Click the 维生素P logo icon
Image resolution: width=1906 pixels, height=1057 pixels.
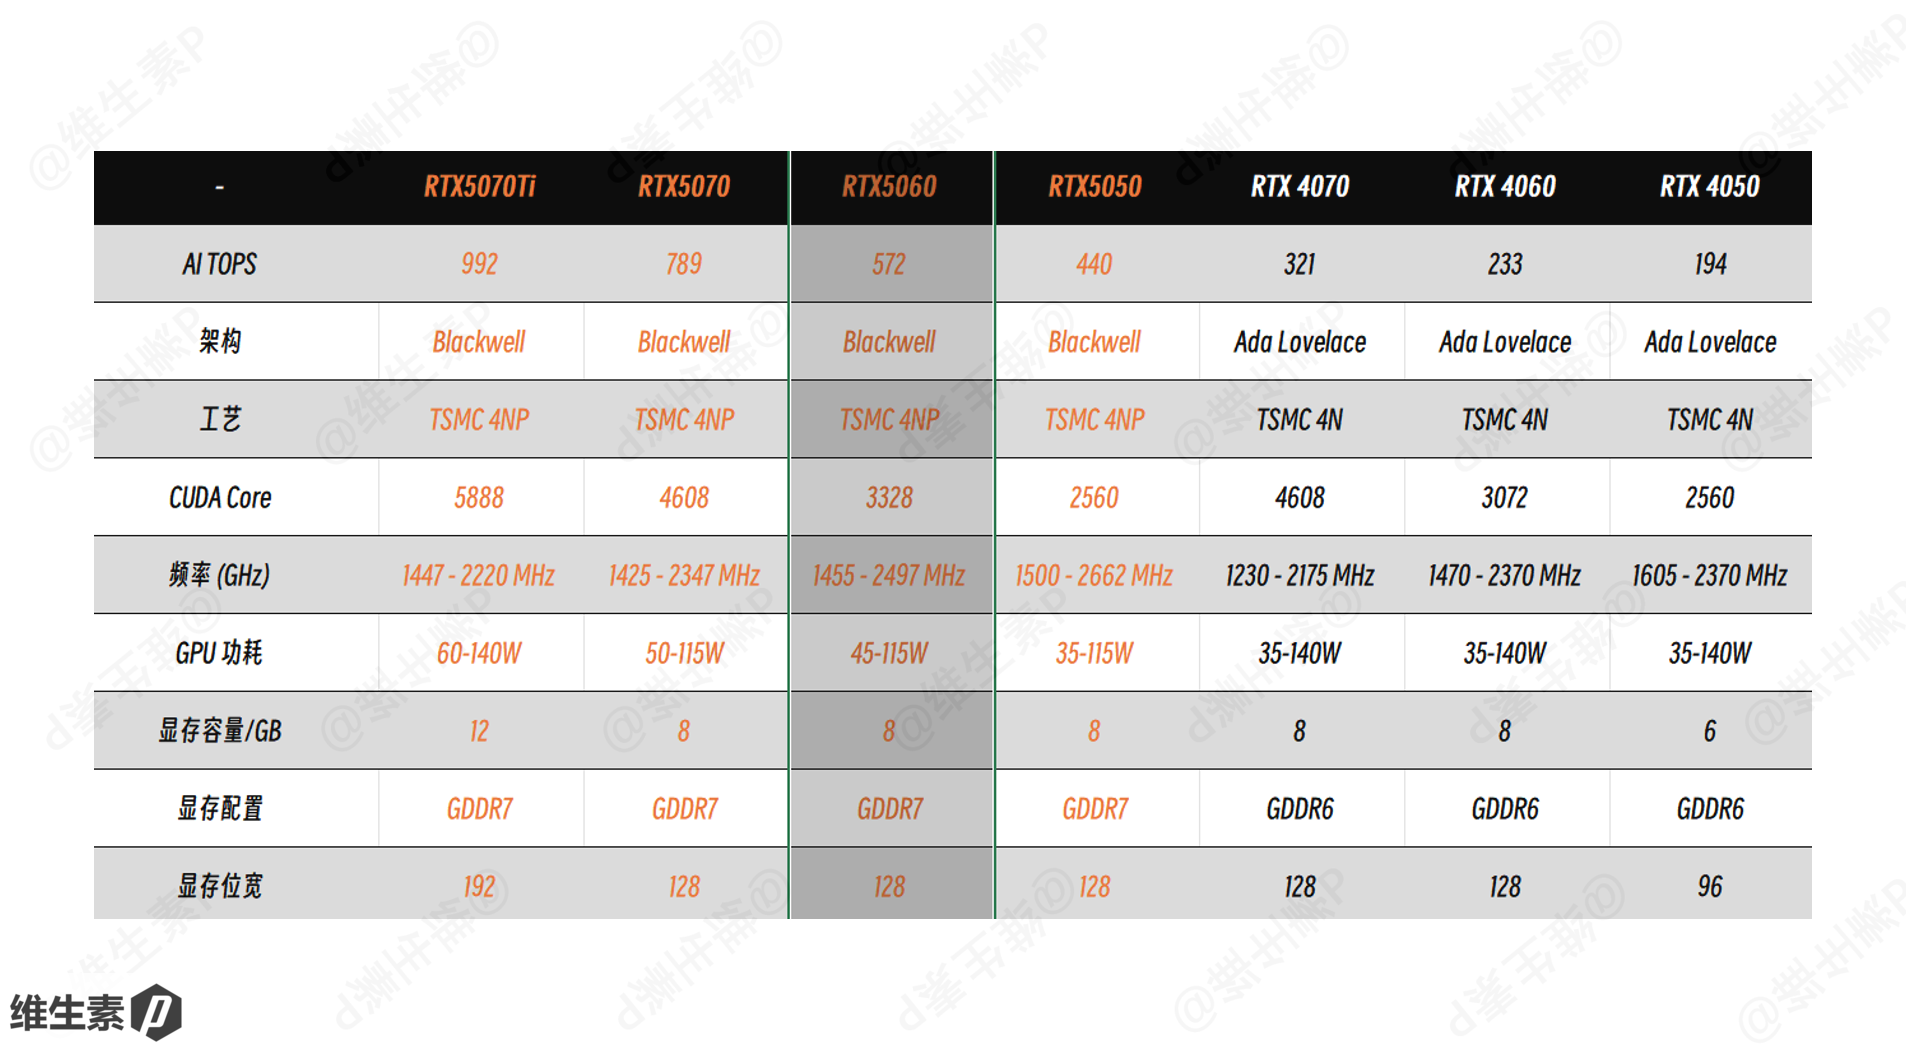pos(157,1011)
